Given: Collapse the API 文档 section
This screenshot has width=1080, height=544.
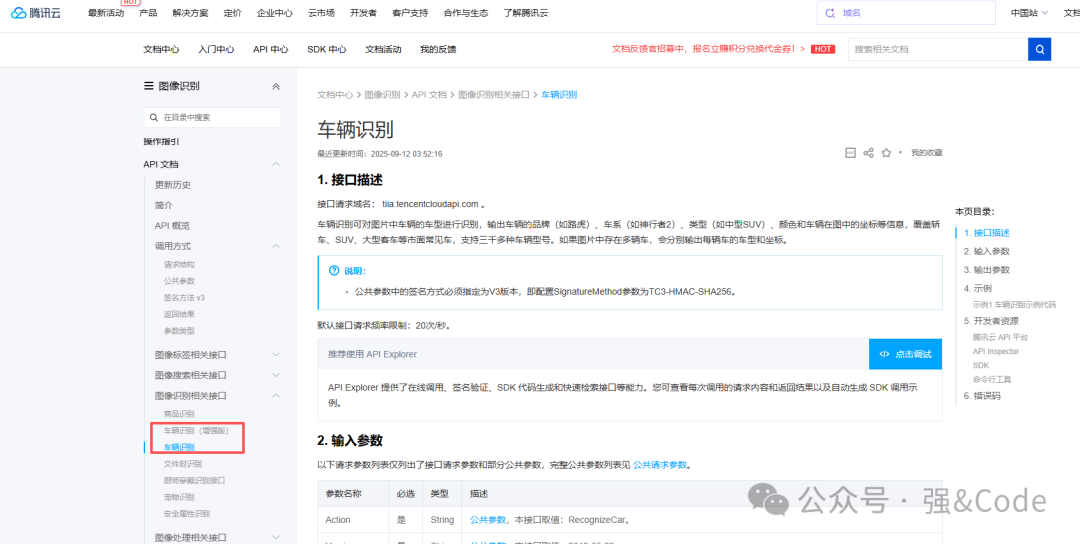Looking at the screenshot, I should [x=276, y=164].
